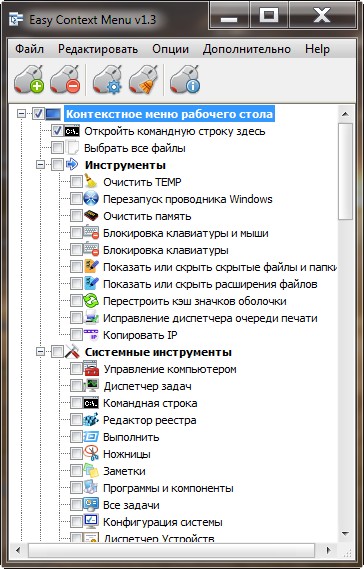364x569 pixels.
Task: Select the Показать или скрыть скрытые файлы row
Action: (220, 267)
